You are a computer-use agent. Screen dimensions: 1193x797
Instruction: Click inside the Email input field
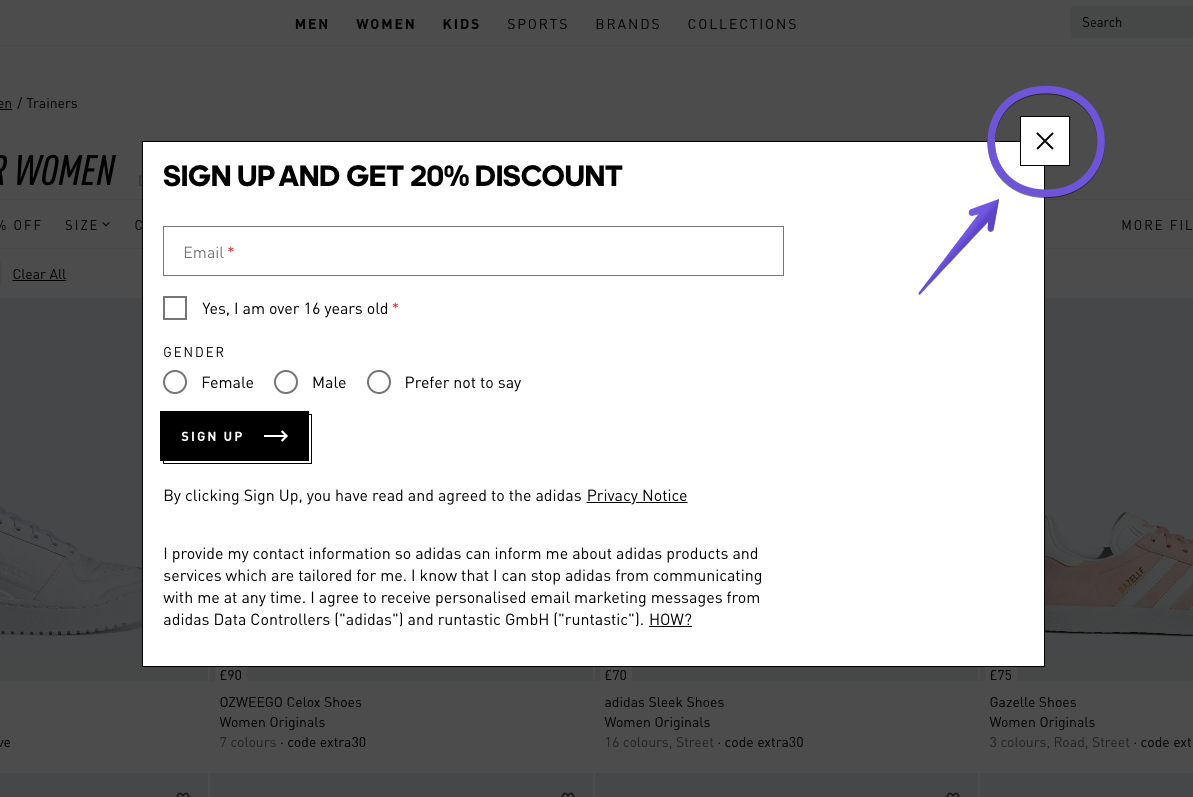(473, 251)
